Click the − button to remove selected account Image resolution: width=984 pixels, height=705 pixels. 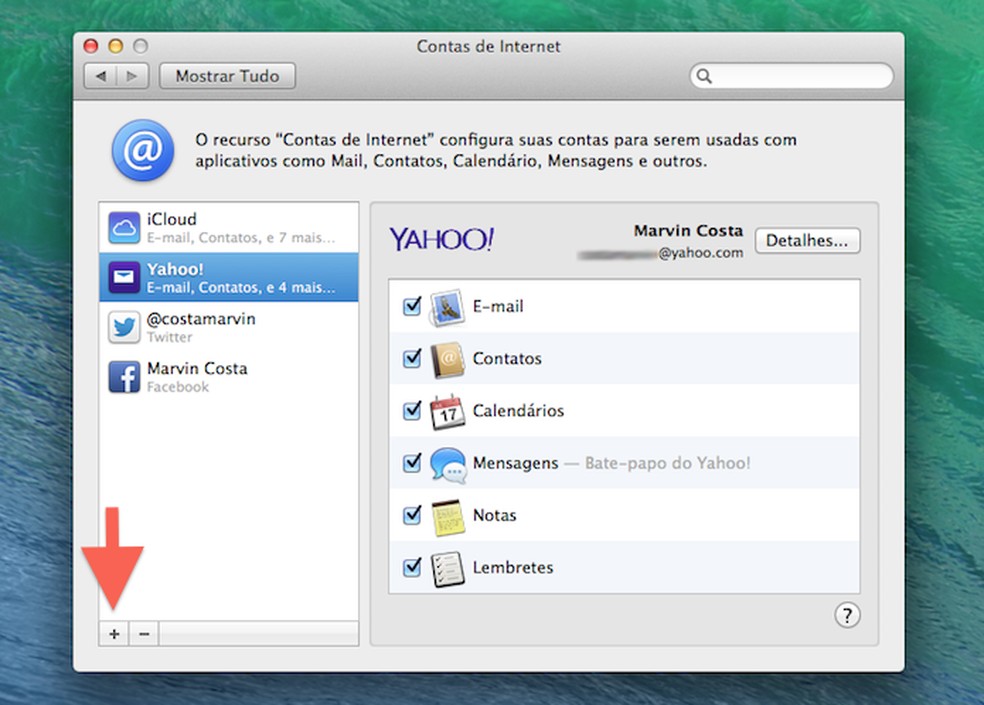pos(143,633)
